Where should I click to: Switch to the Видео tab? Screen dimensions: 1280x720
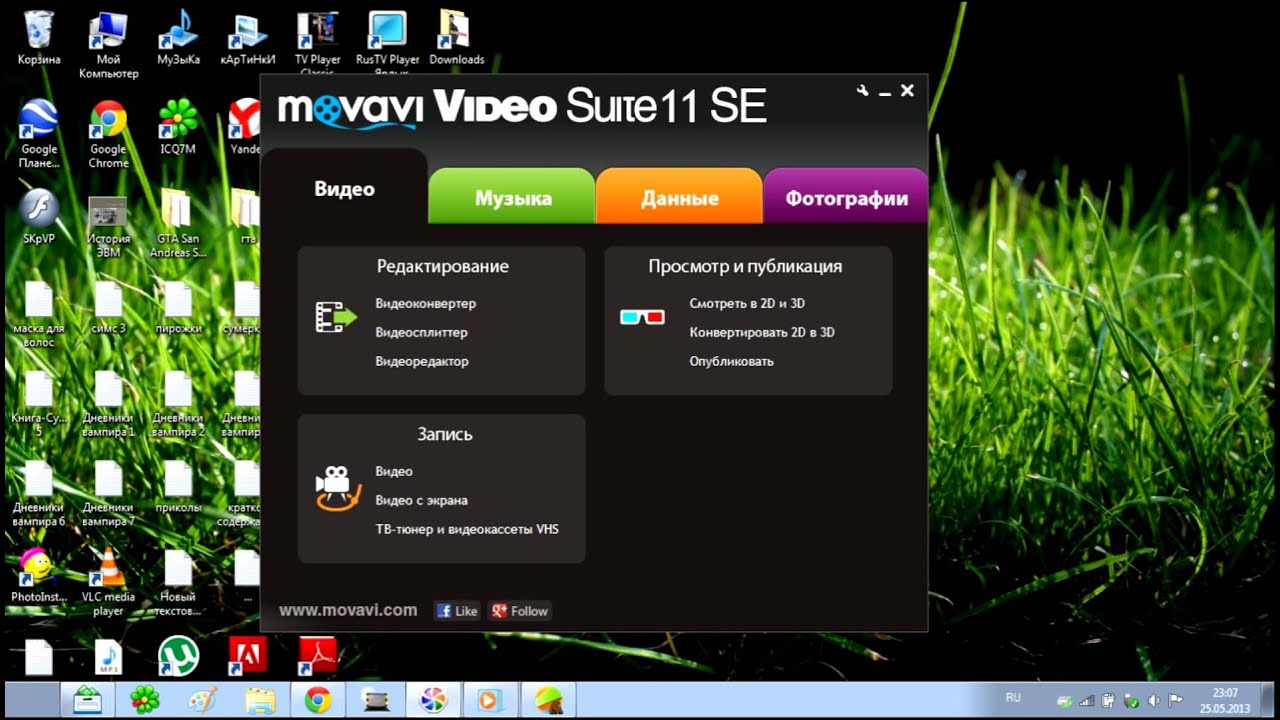[x=344, y=189]
